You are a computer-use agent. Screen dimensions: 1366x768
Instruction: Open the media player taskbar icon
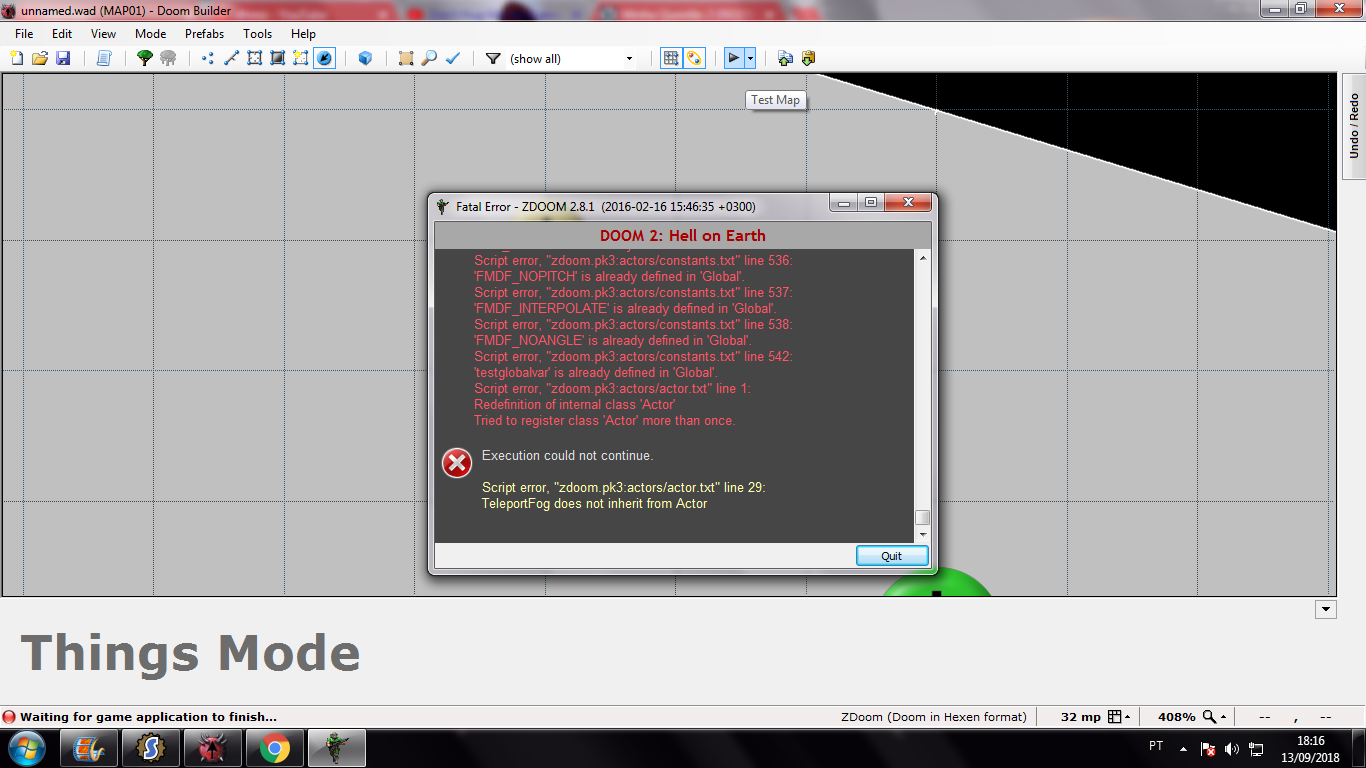click(89, 748)
